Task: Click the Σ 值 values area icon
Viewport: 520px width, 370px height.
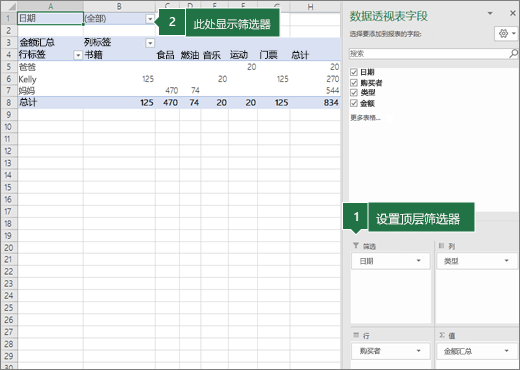Action: coord(442,335)
